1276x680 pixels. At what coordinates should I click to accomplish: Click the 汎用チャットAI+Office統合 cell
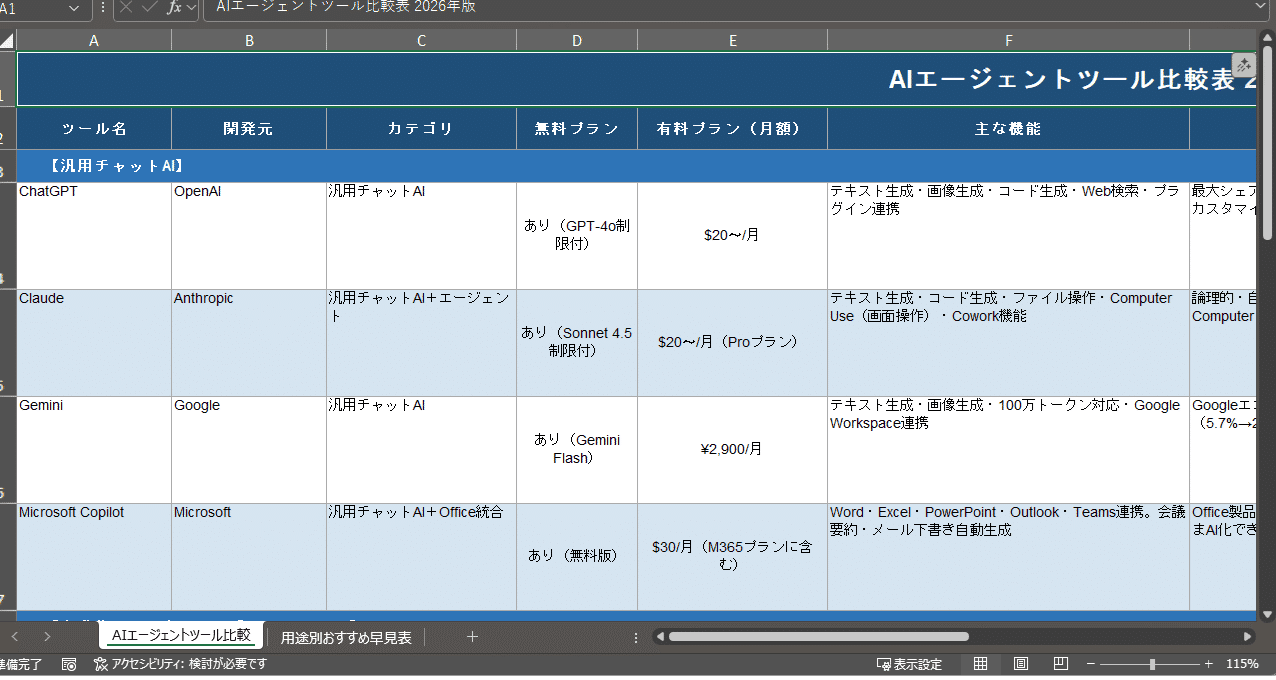(x=421, y=557)
